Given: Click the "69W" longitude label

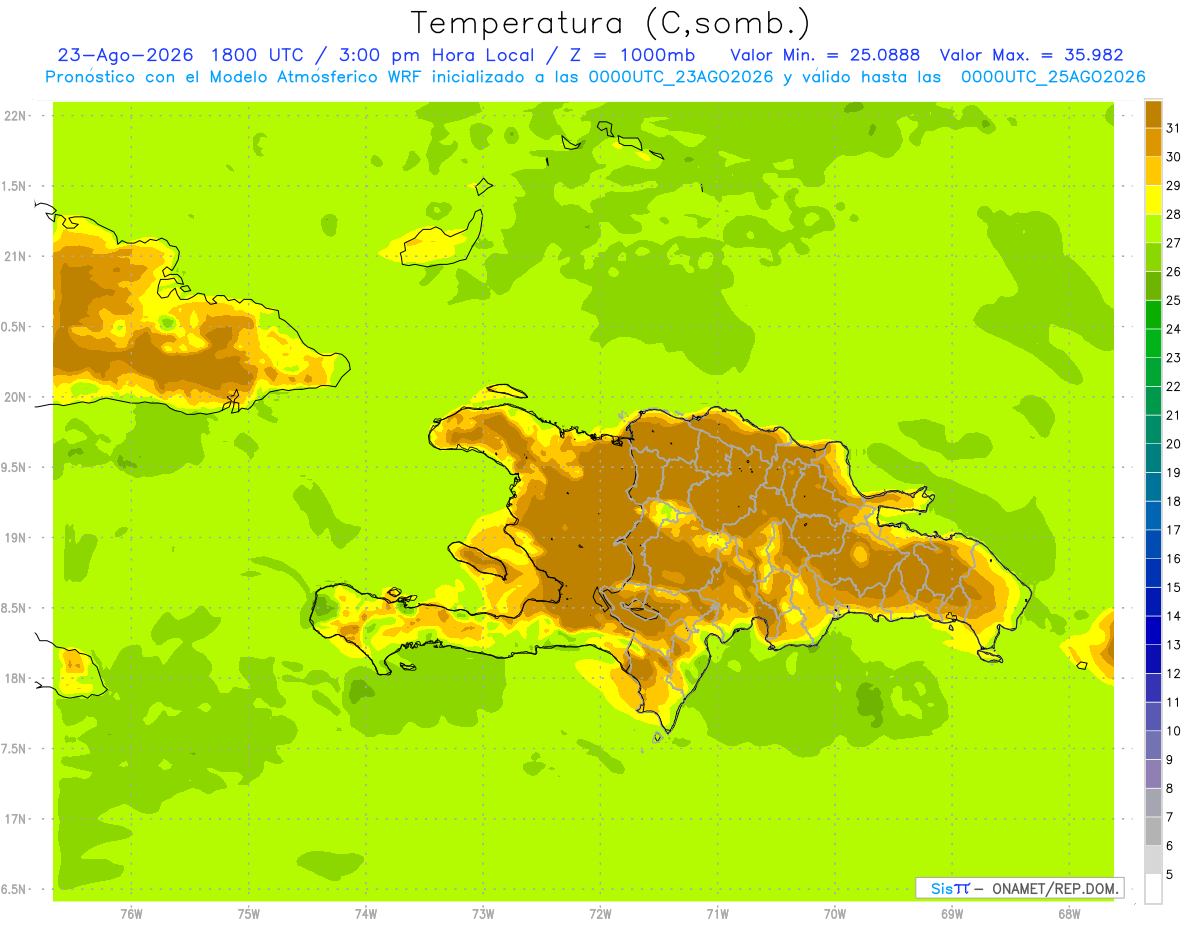Looking at the screenshot, I should click(x=952, y=914).
